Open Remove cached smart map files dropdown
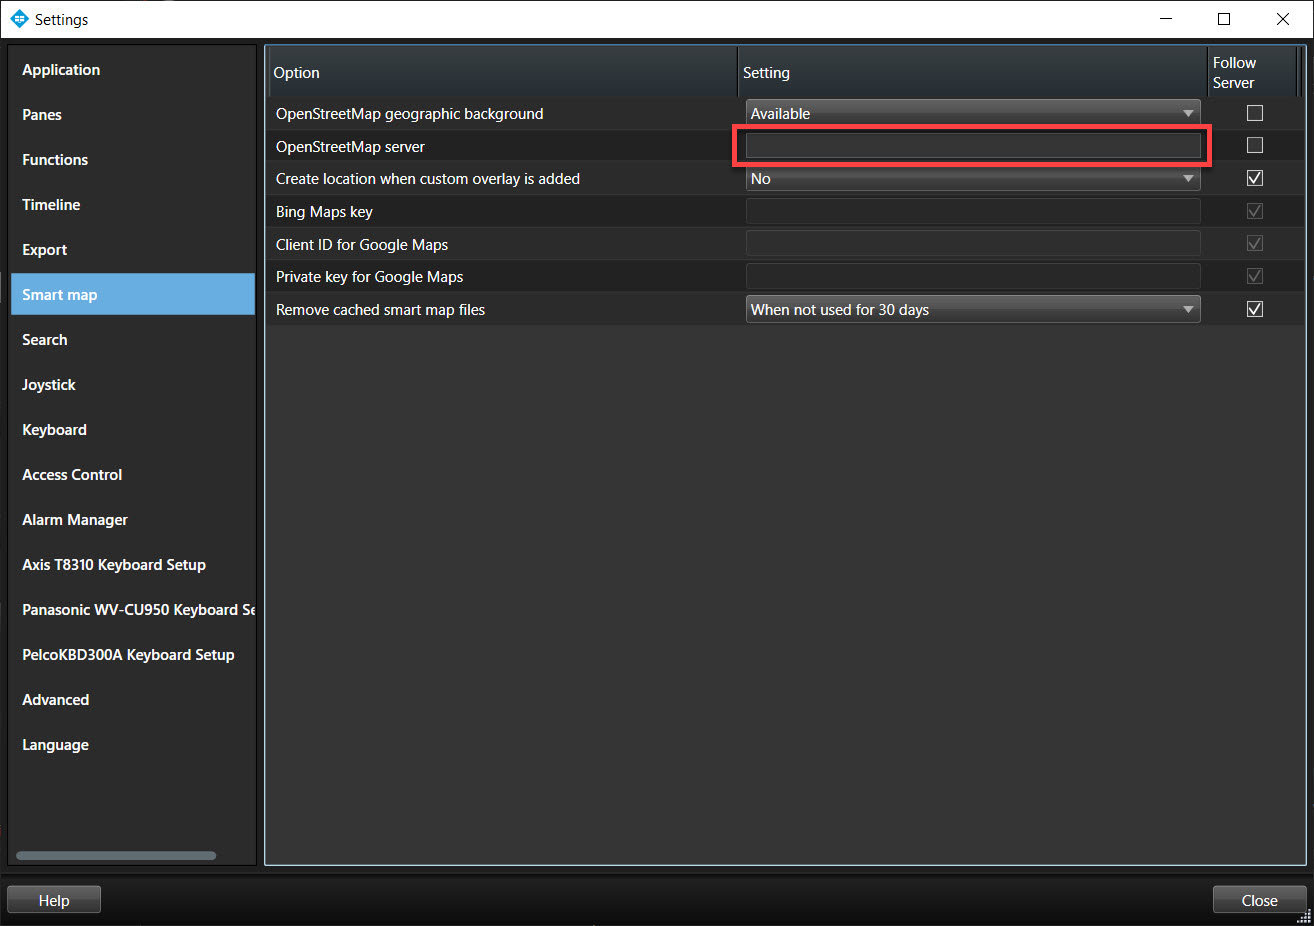The image size is (1314, 926). click(972, 310)
